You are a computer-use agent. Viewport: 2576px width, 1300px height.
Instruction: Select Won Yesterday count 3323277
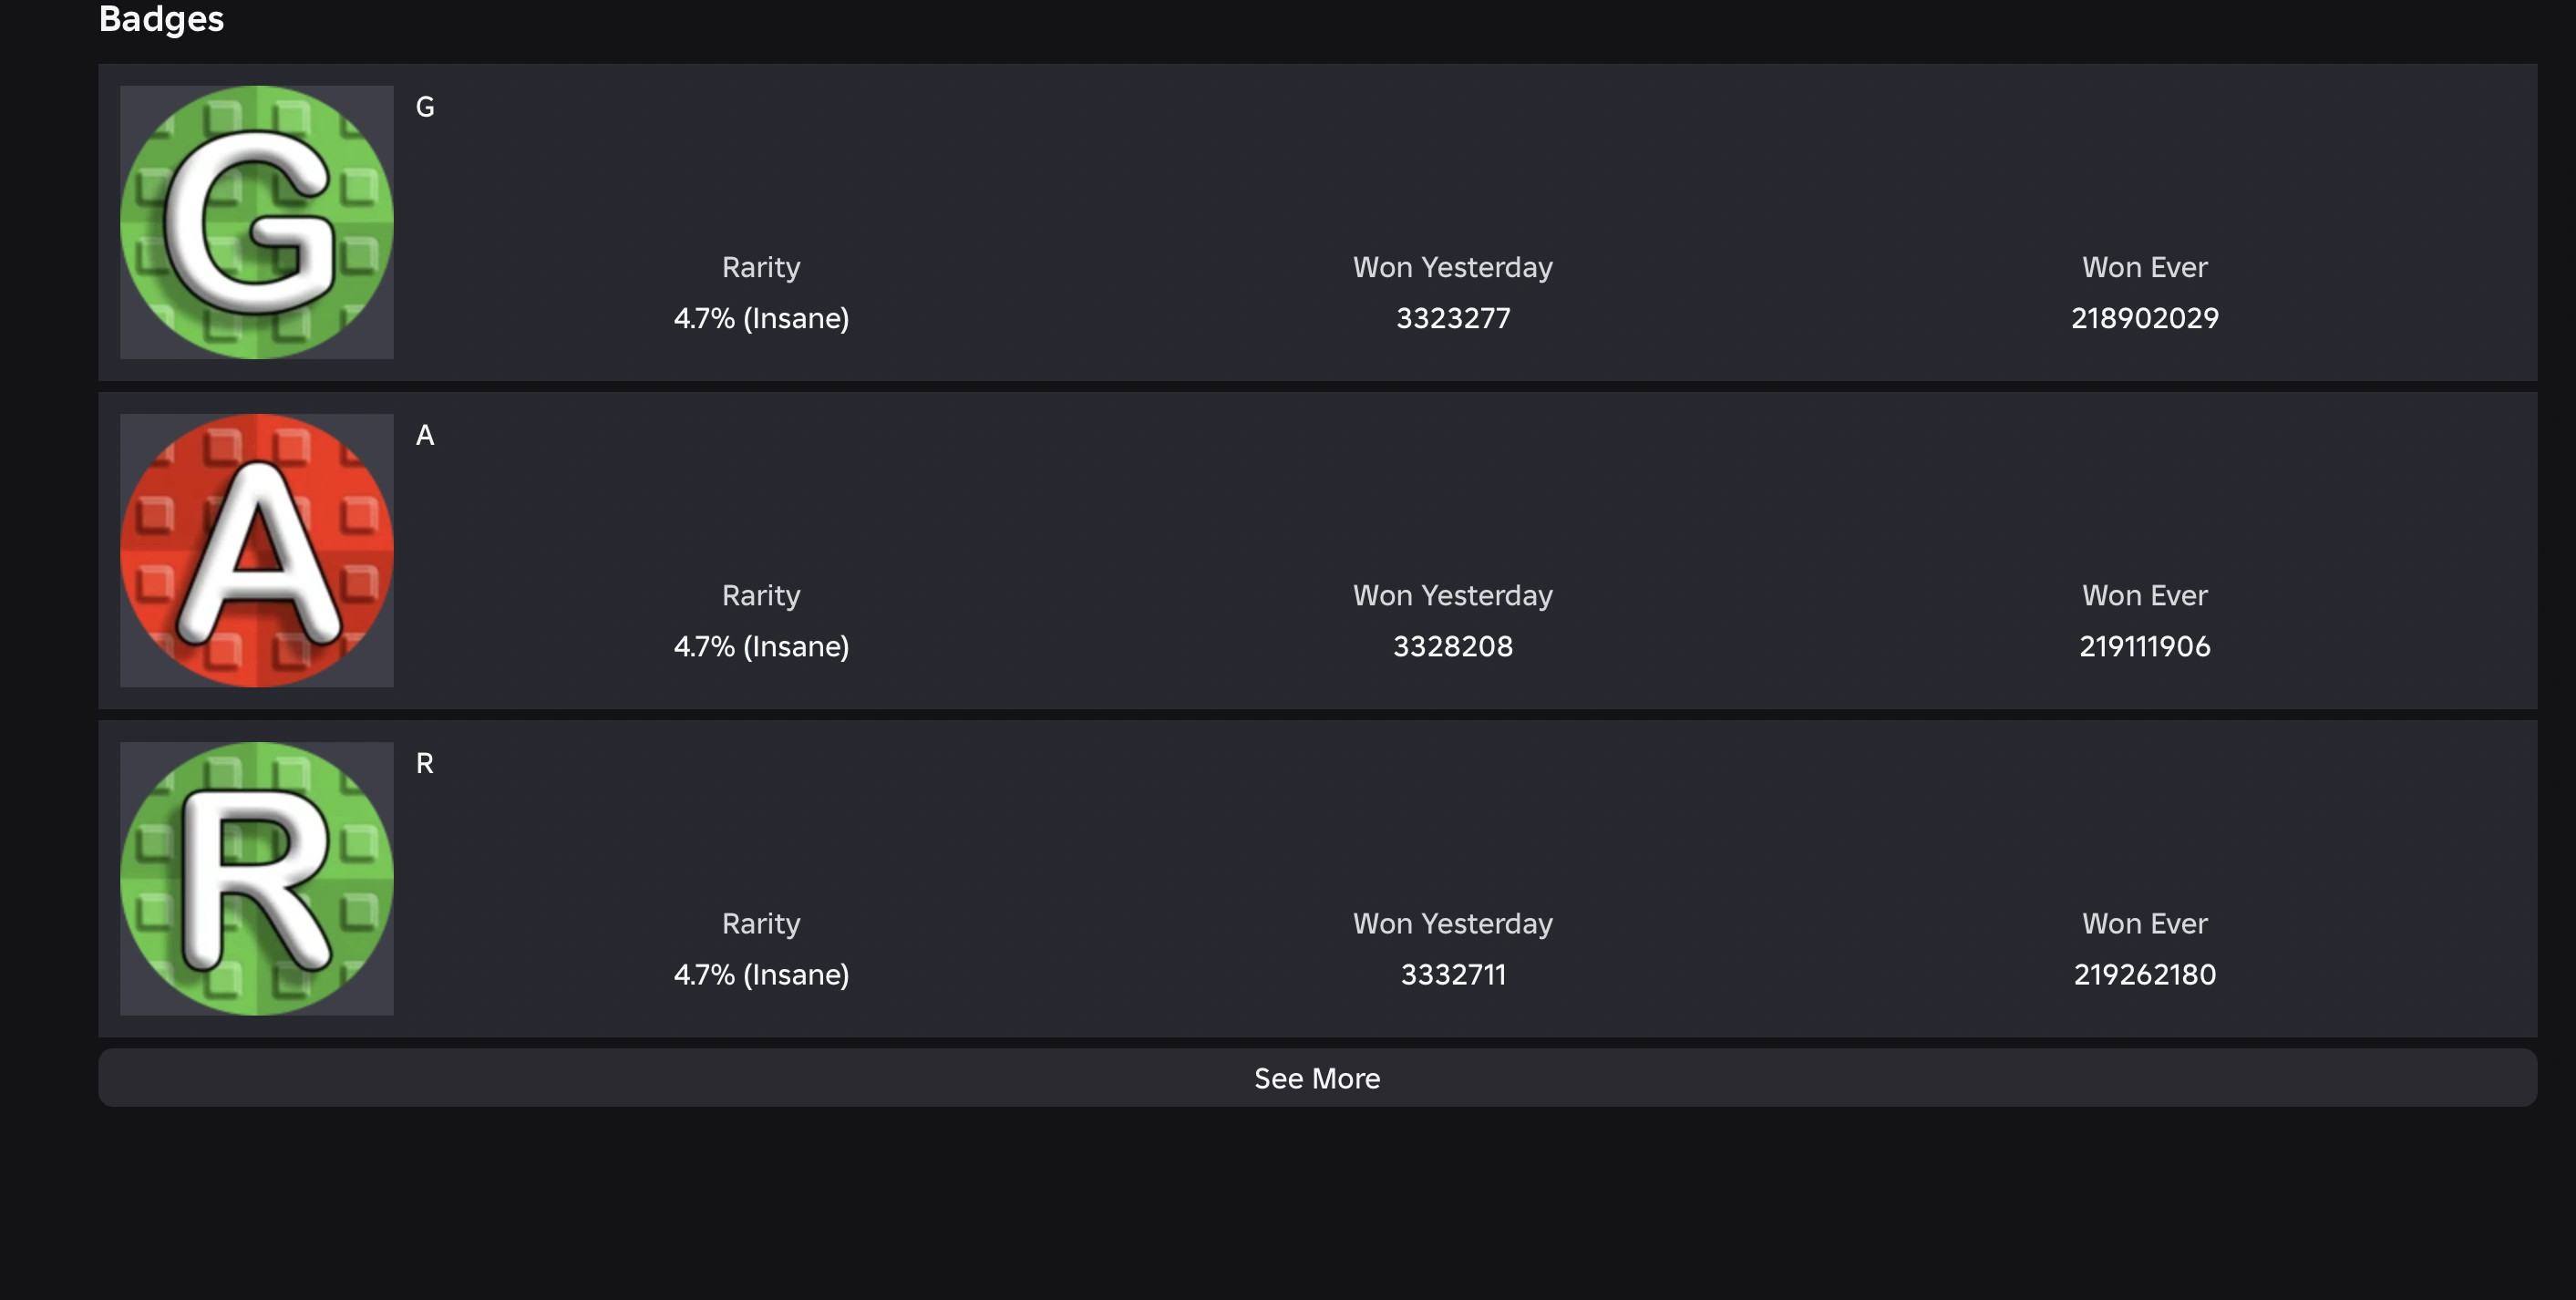[x=1452, y=318]
